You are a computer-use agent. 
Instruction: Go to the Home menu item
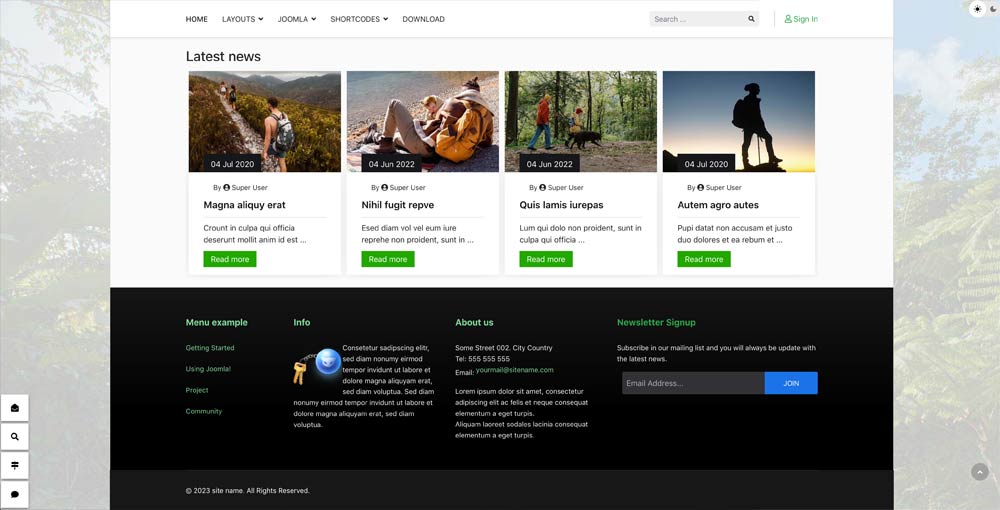197,19
